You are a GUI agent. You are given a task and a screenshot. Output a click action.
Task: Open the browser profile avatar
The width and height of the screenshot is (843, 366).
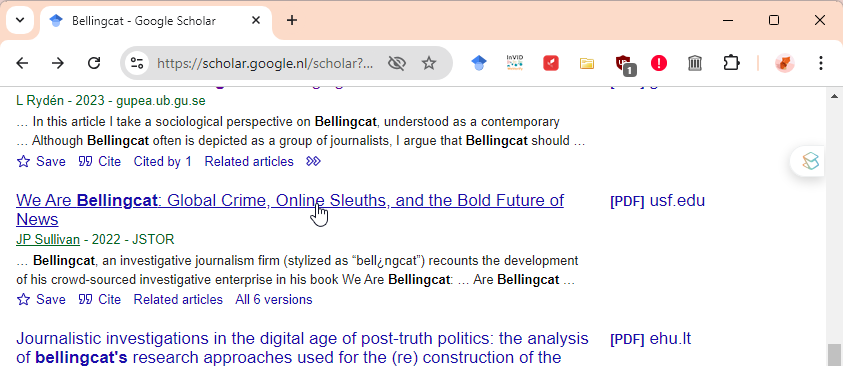pos(784,63)
